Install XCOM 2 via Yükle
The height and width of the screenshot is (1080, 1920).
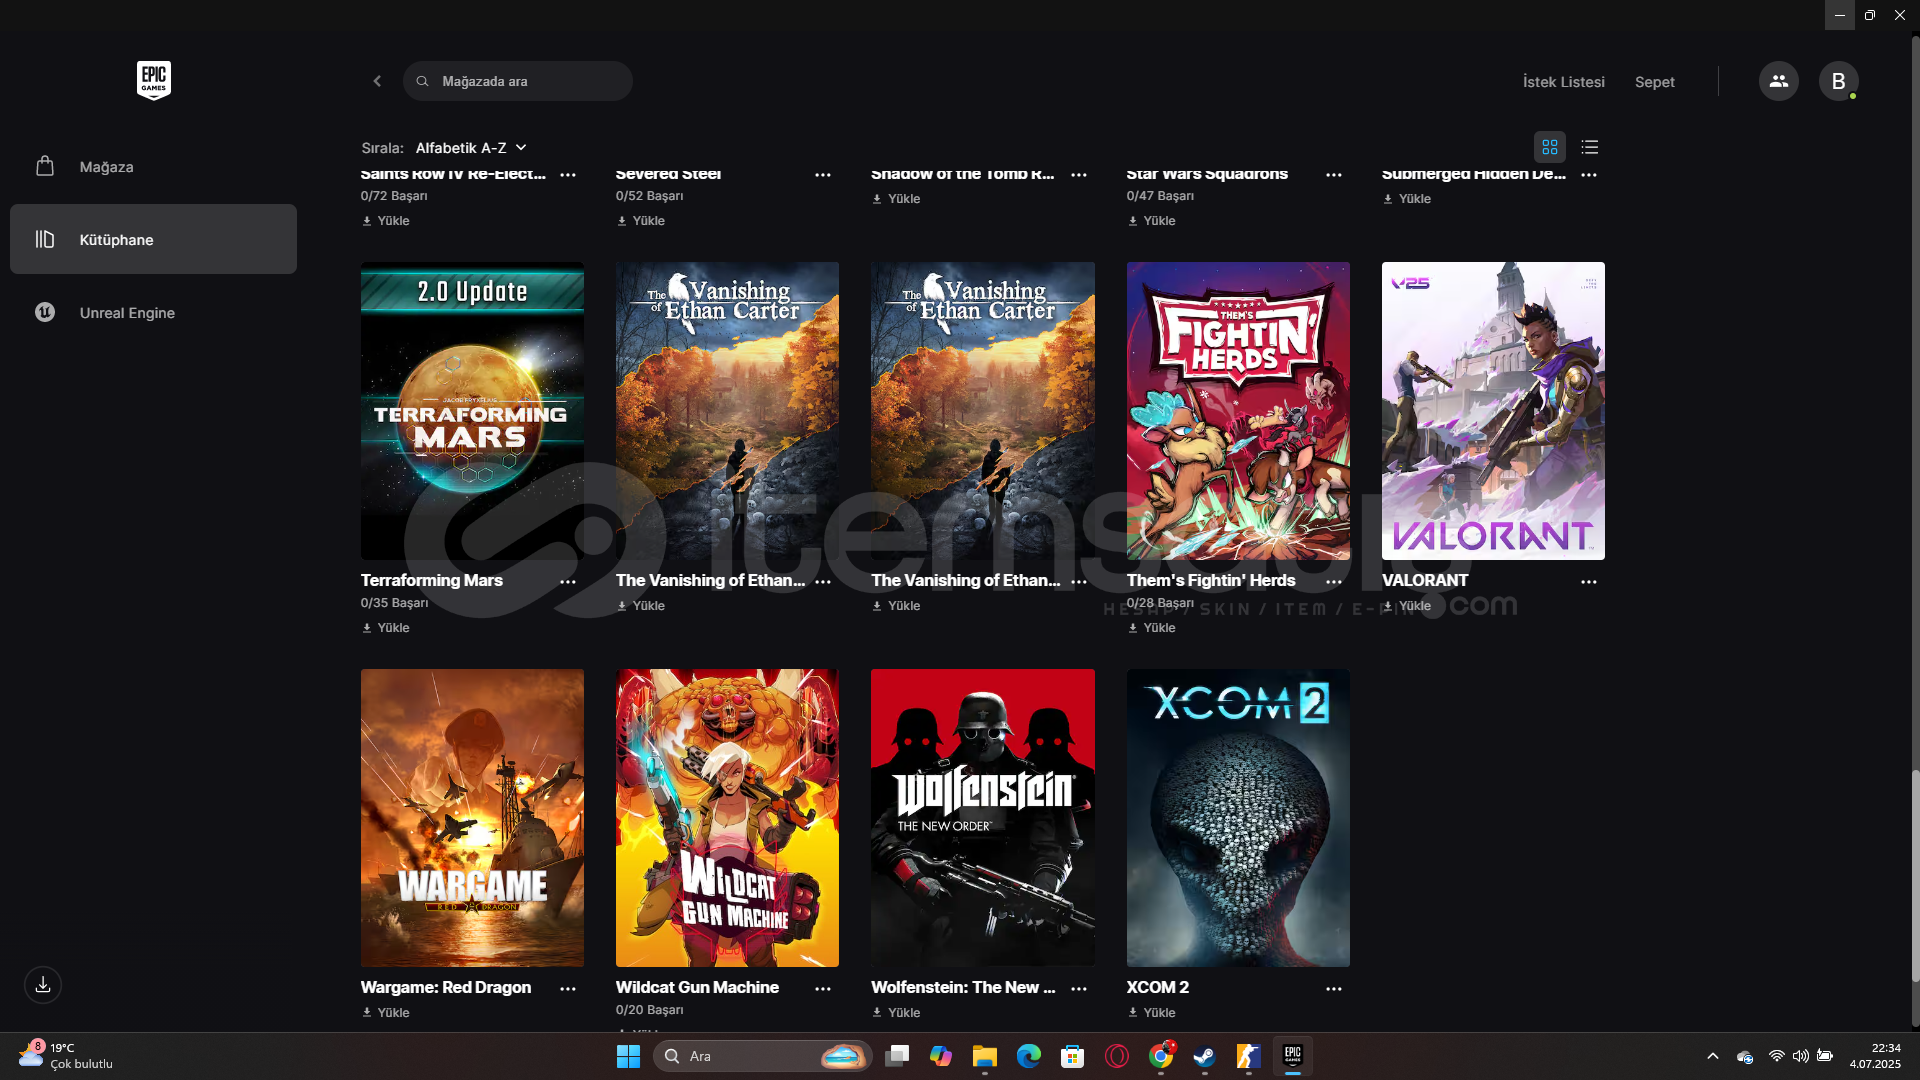1152,1013
